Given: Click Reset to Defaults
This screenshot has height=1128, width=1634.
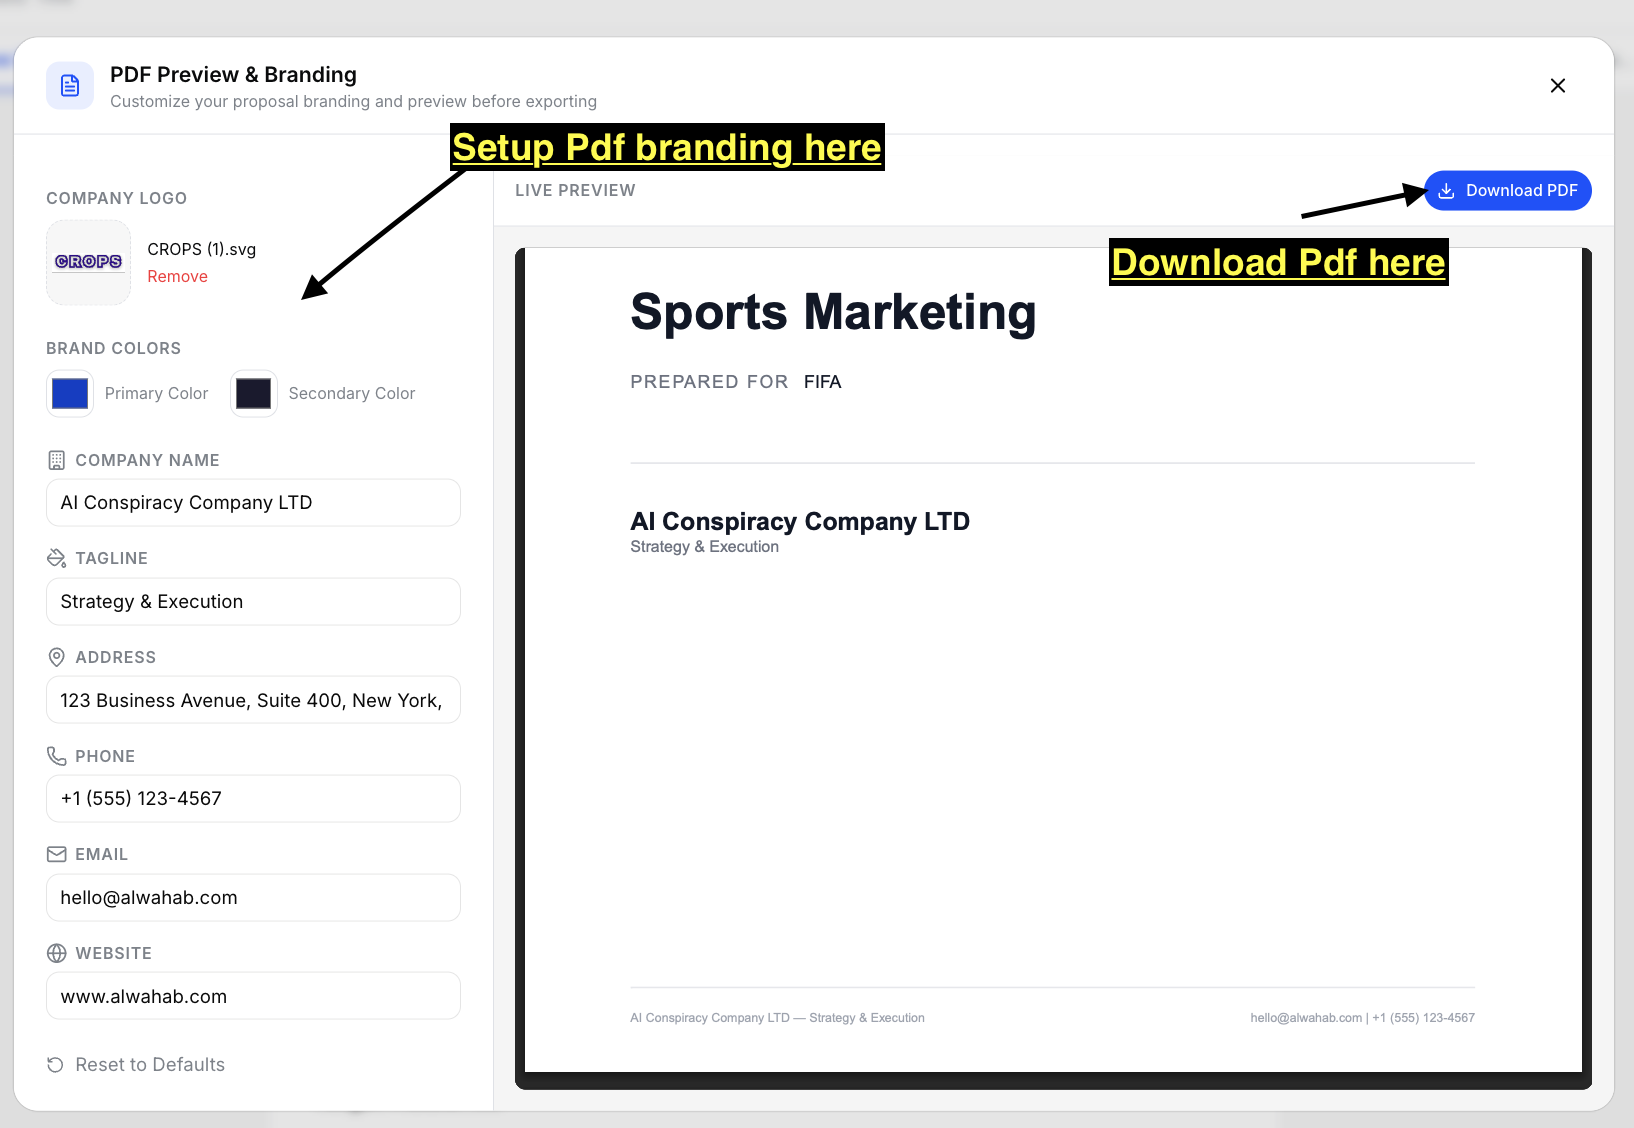Looking at the screenshot, I should click(x=136, y=1065).
